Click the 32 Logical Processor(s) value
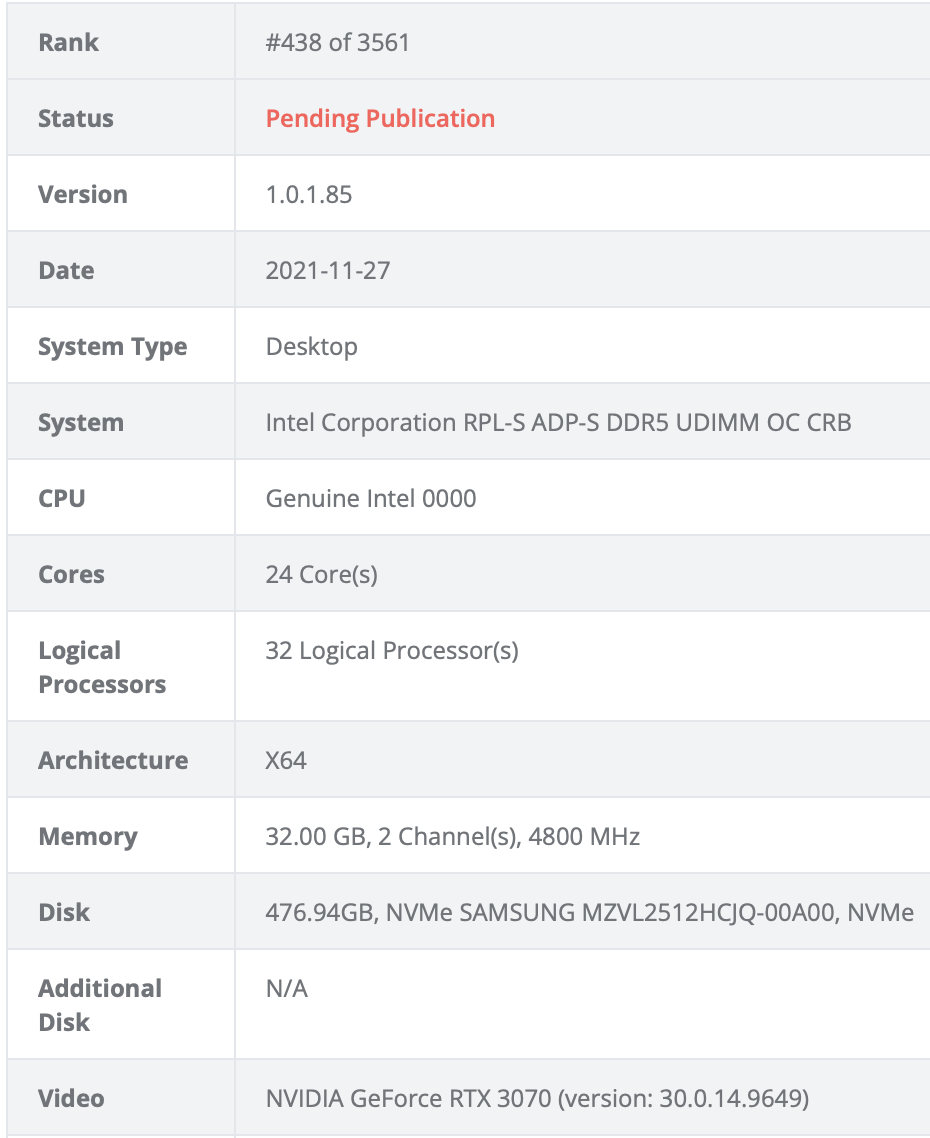 pos(392,651)
